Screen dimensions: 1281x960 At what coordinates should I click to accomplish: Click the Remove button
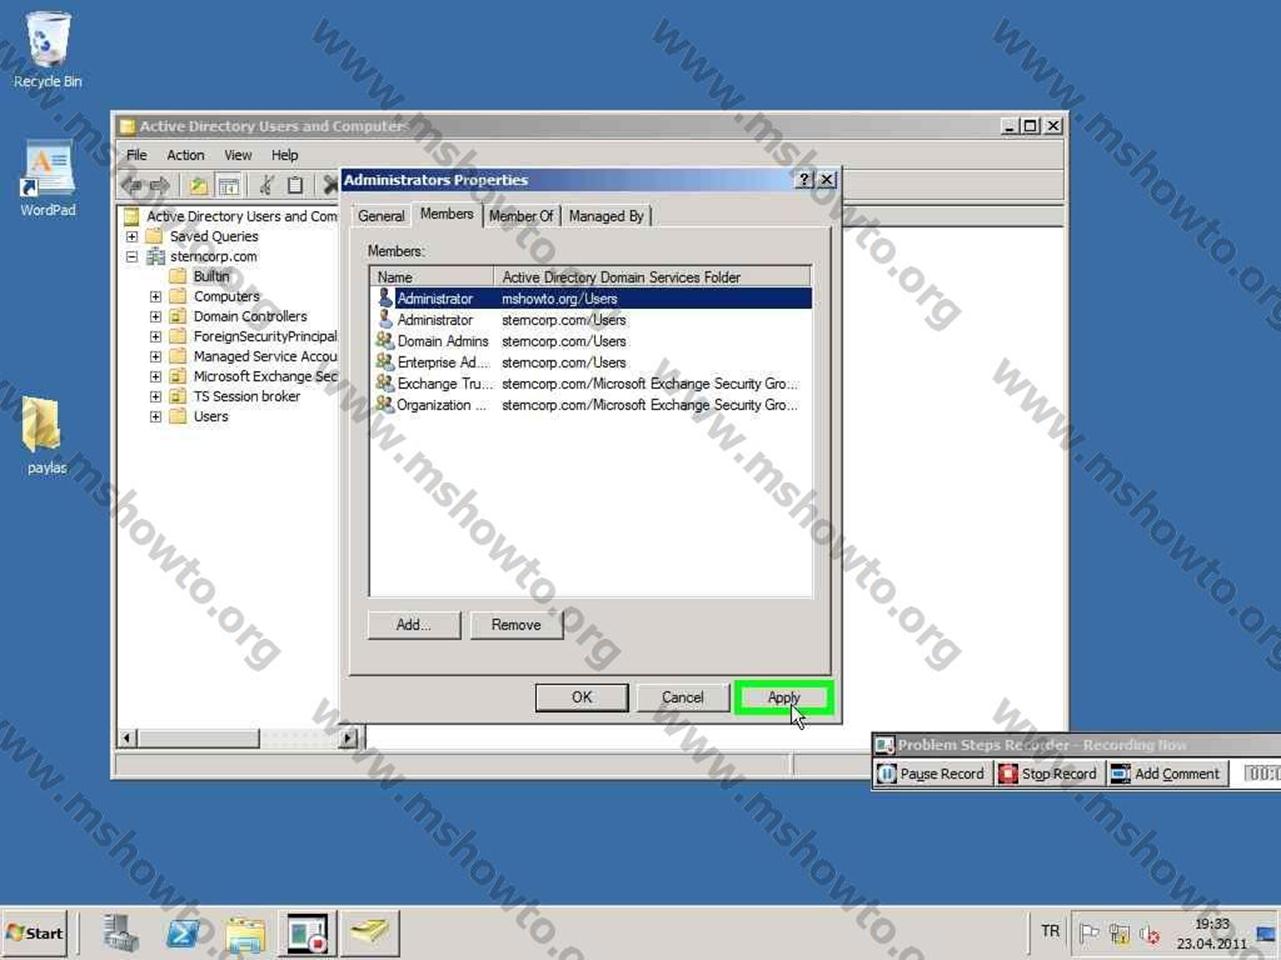[516, 625]
